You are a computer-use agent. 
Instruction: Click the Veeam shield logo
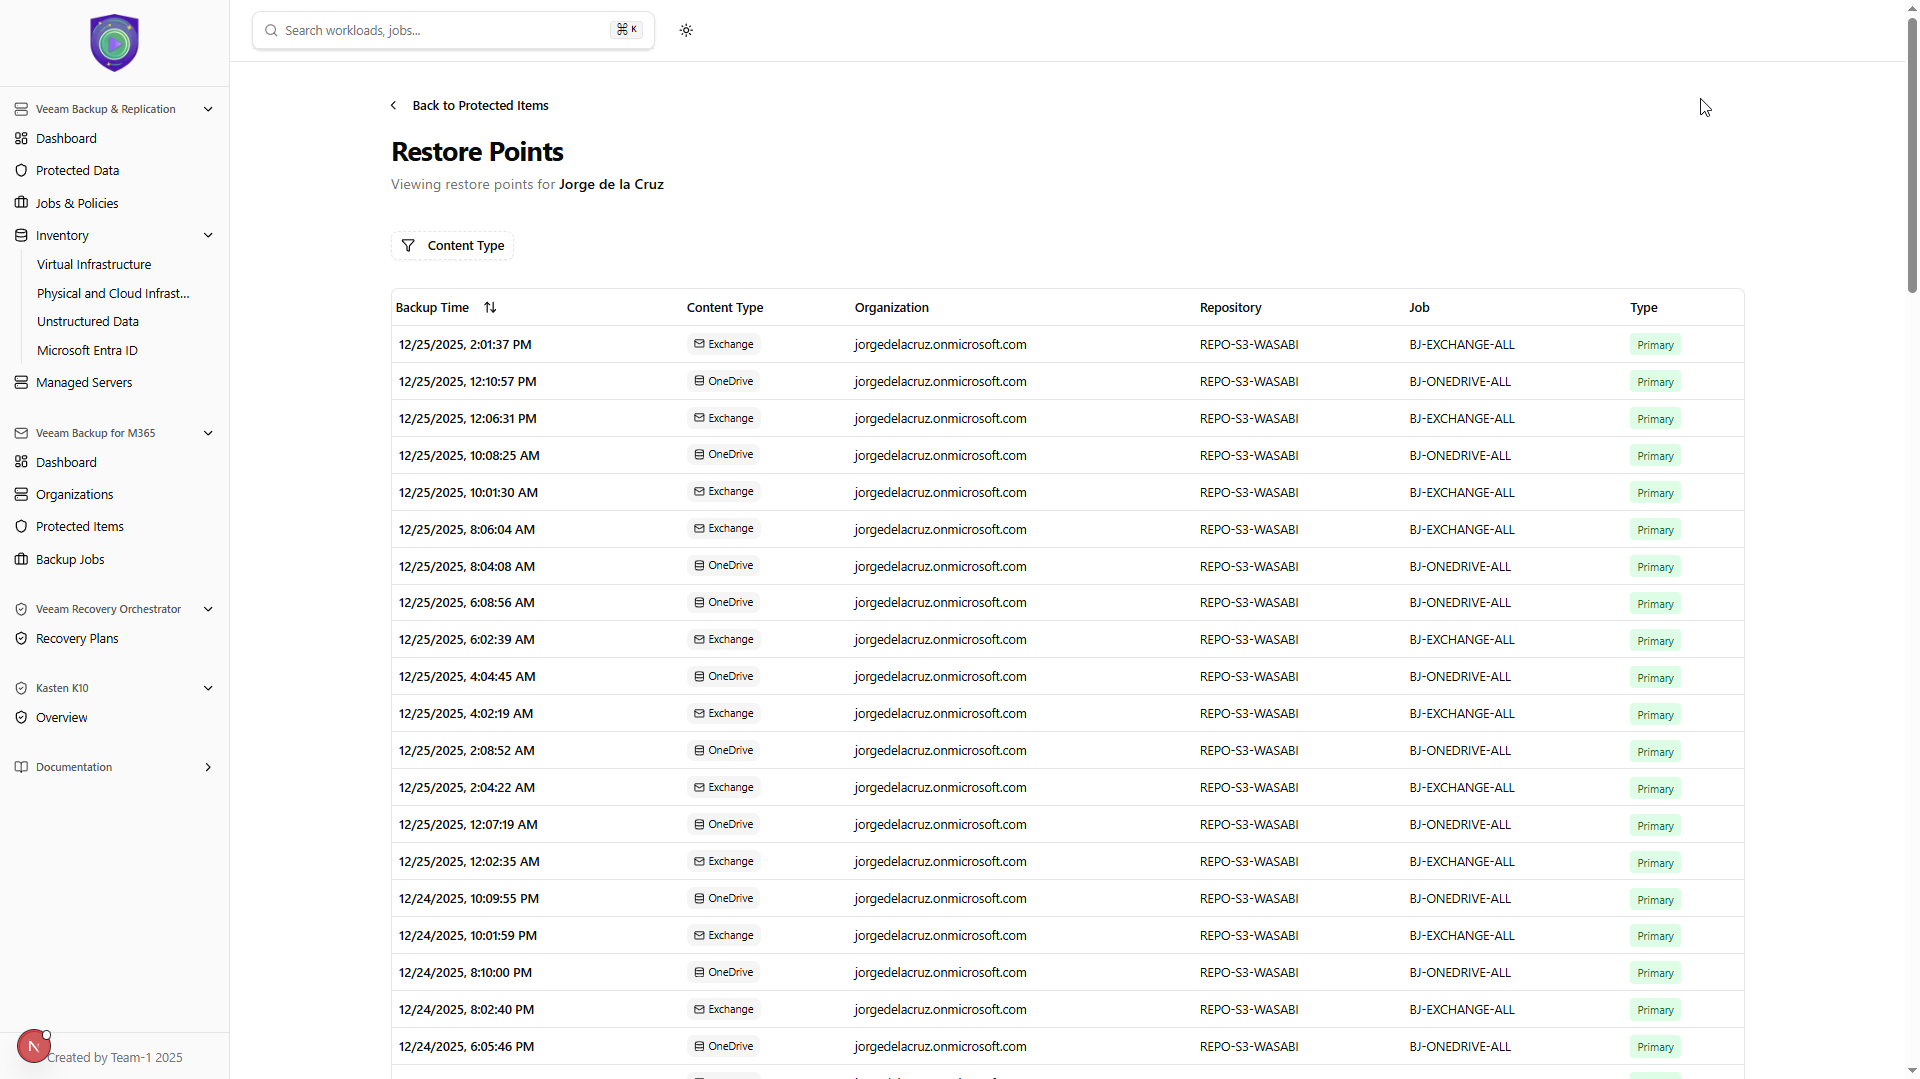click(x=114, y=43)
